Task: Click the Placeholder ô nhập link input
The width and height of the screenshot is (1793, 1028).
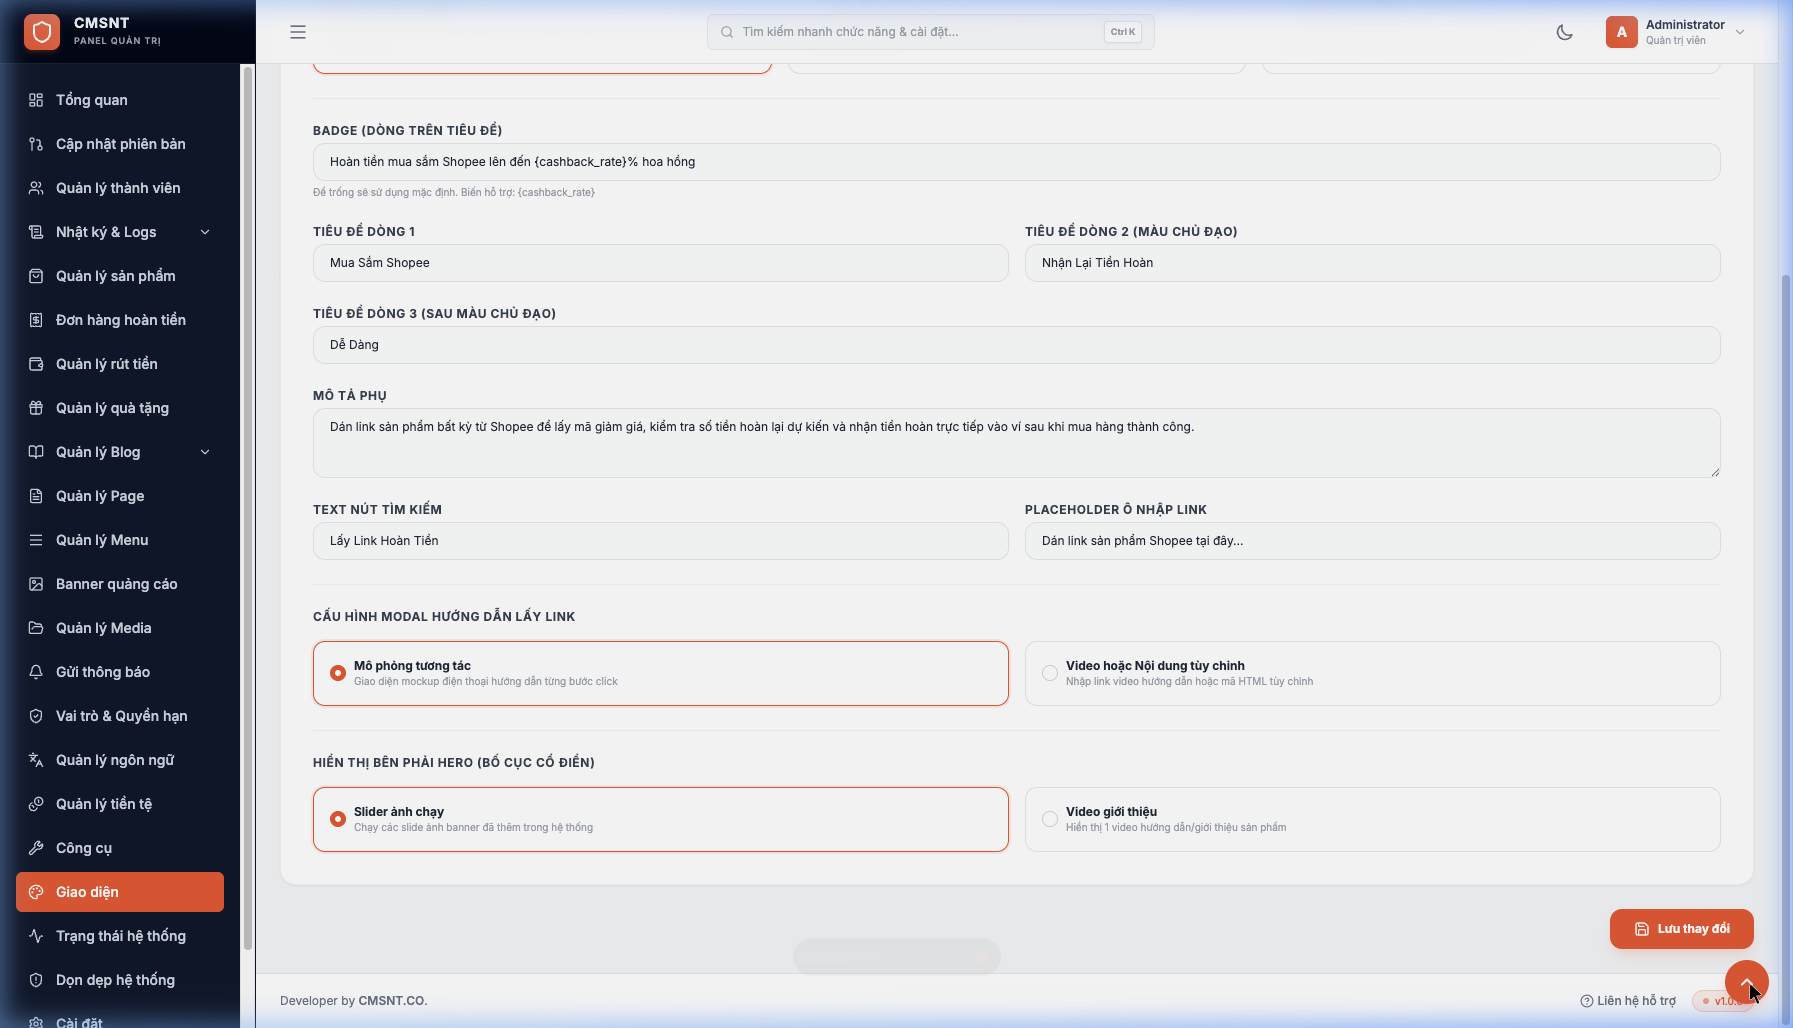Action: [1372, 541]
